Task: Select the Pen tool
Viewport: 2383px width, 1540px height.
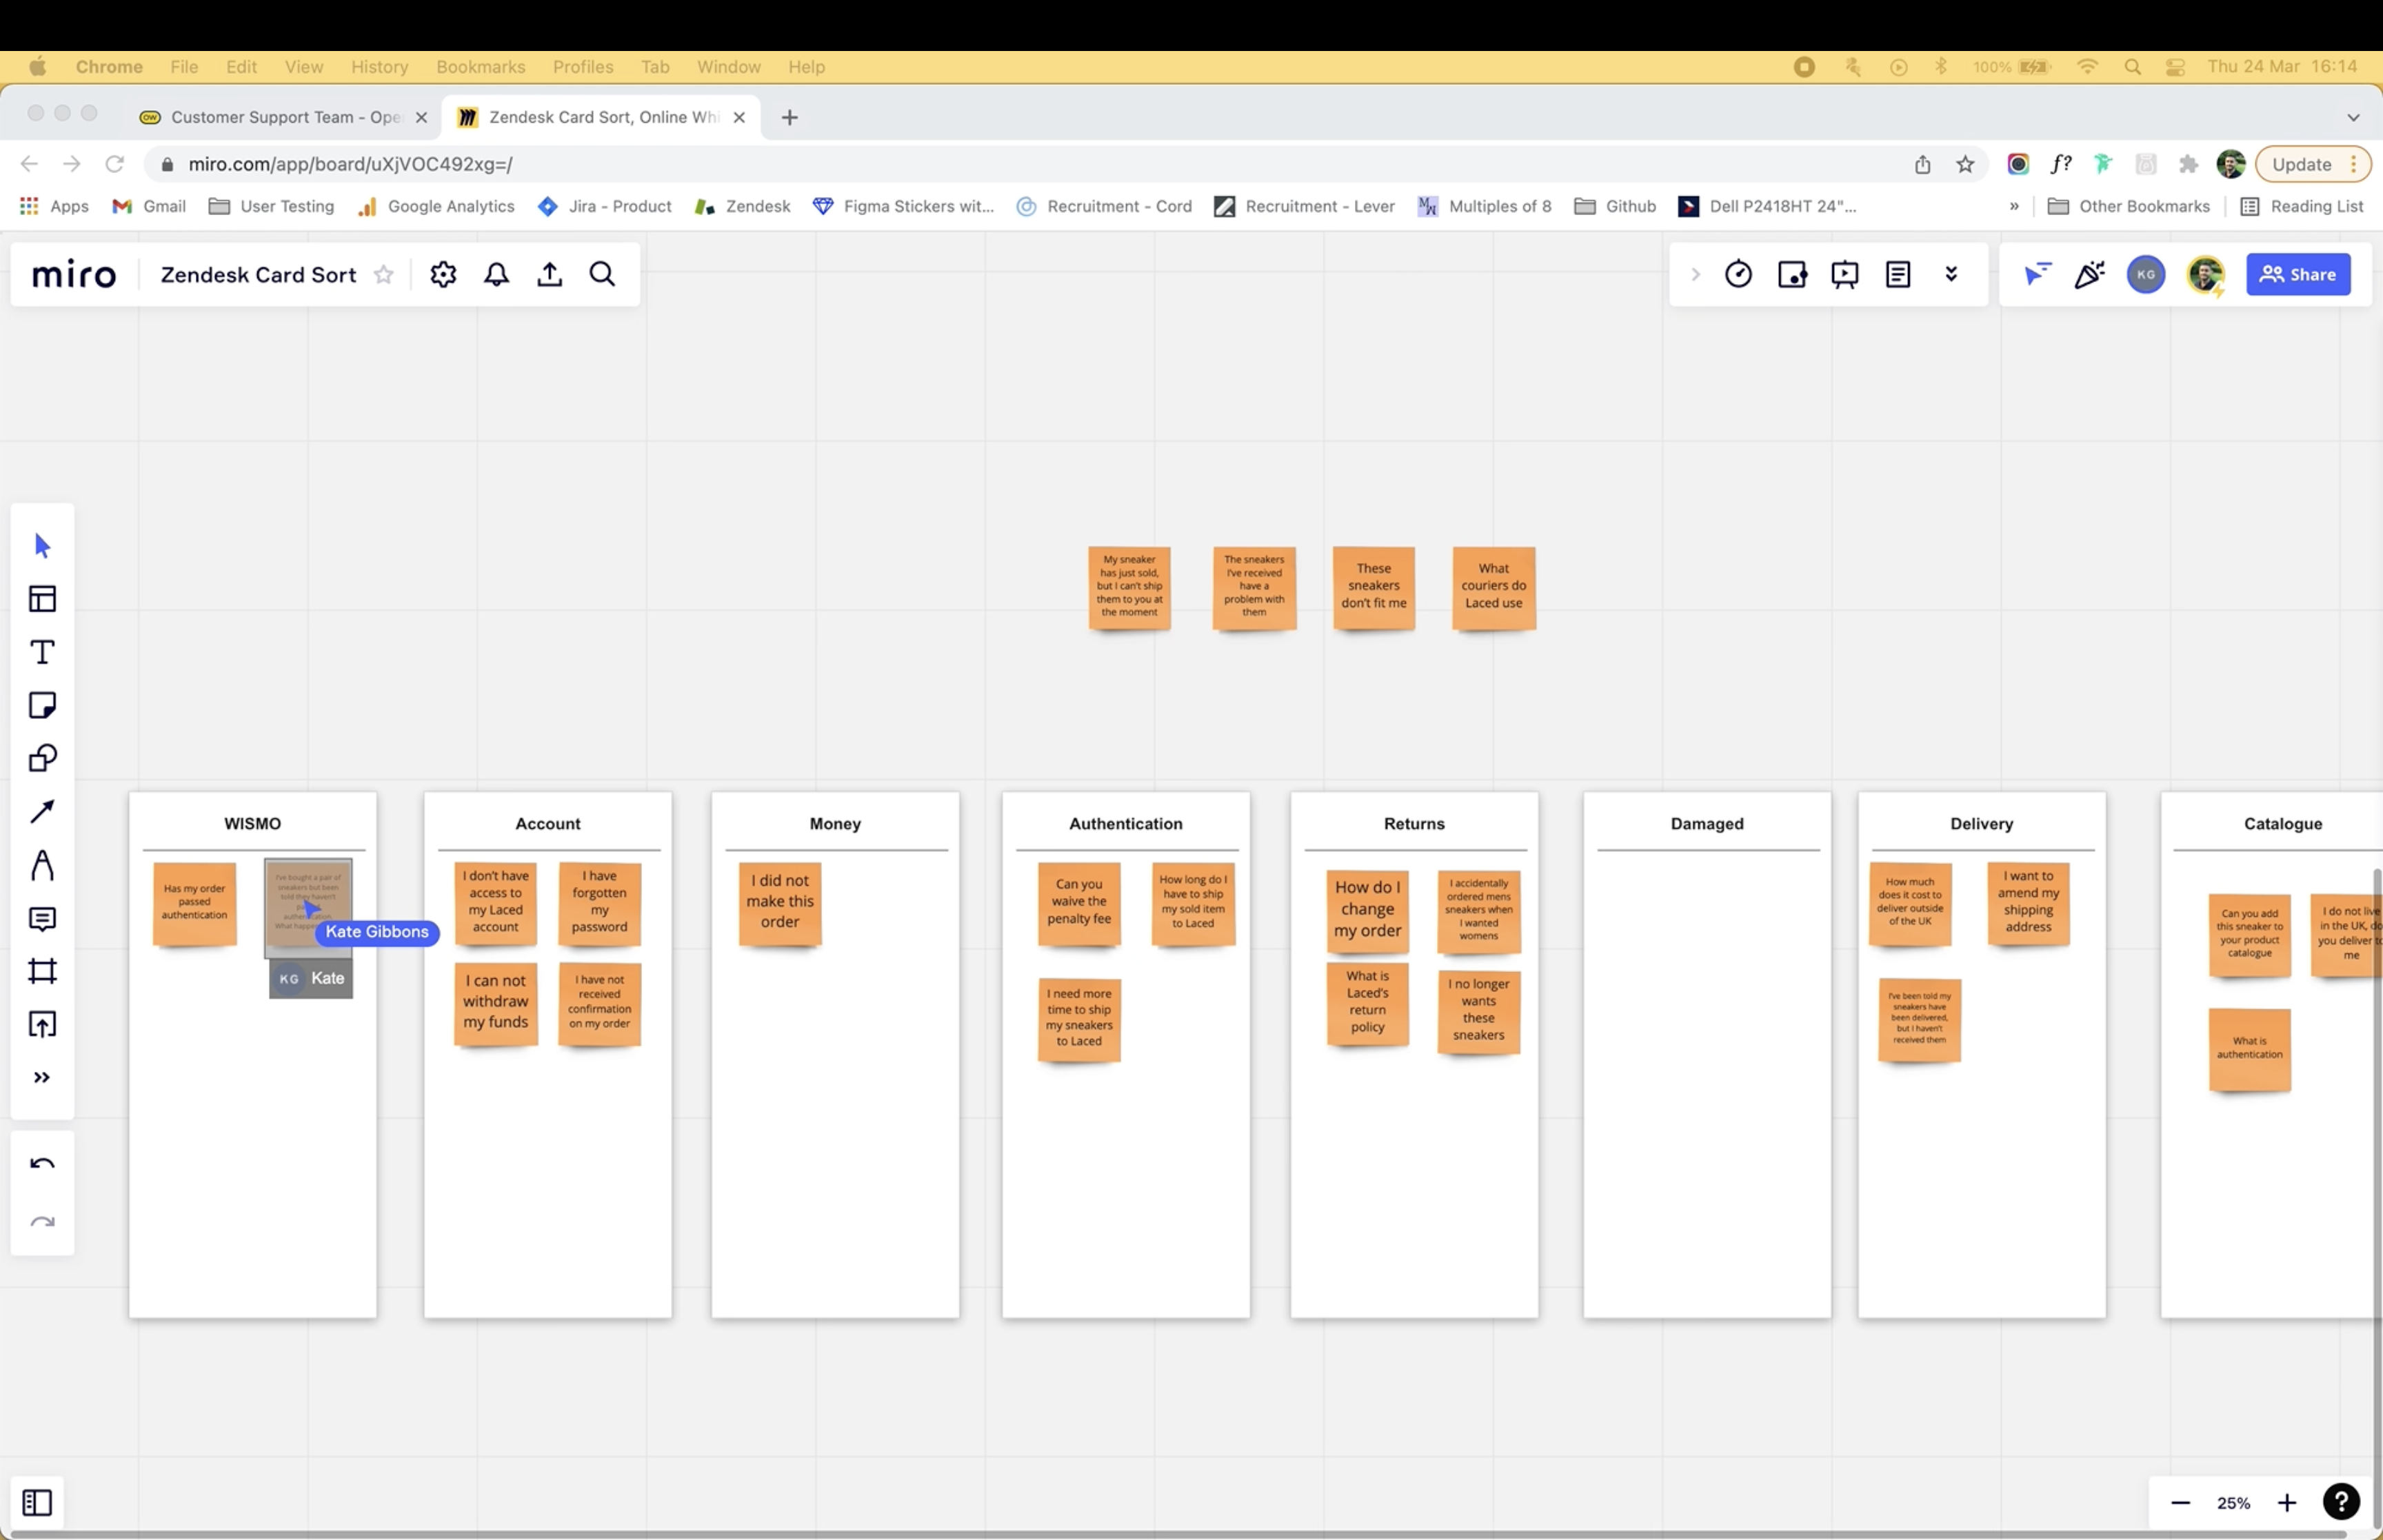Action: [x=42, y=865]
